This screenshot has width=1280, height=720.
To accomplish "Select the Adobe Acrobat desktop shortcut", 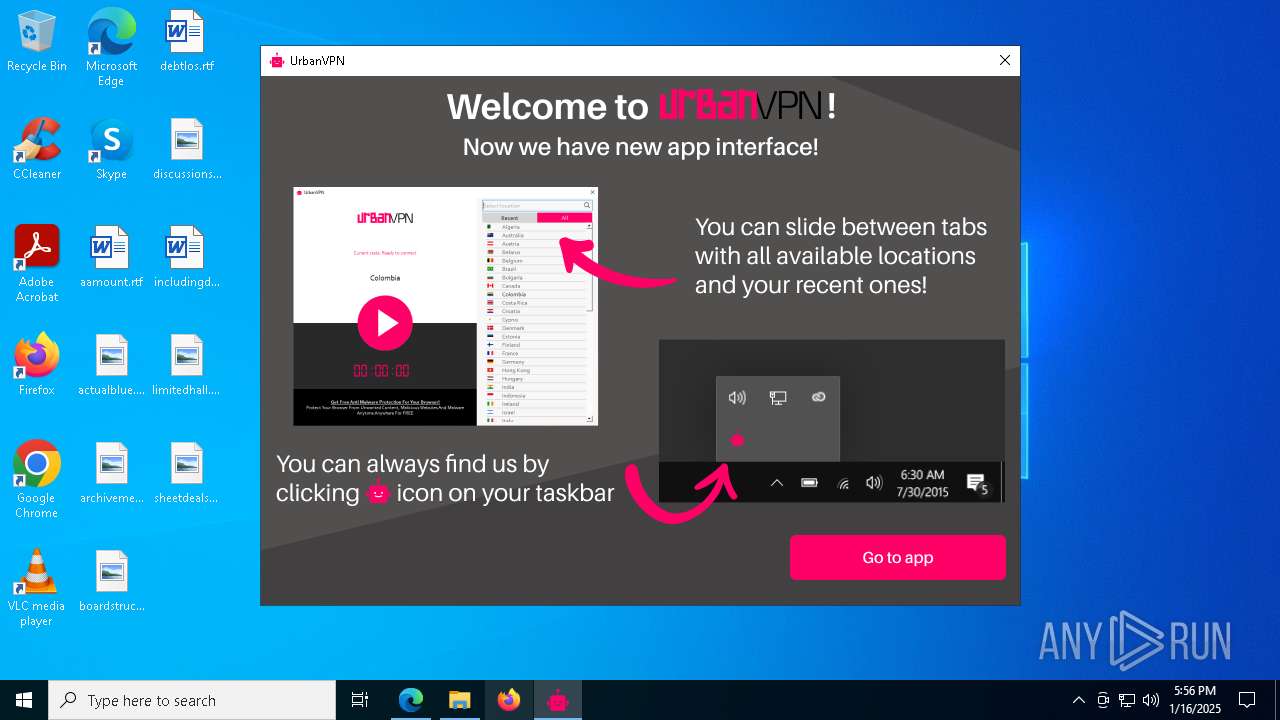I will 37,264.
